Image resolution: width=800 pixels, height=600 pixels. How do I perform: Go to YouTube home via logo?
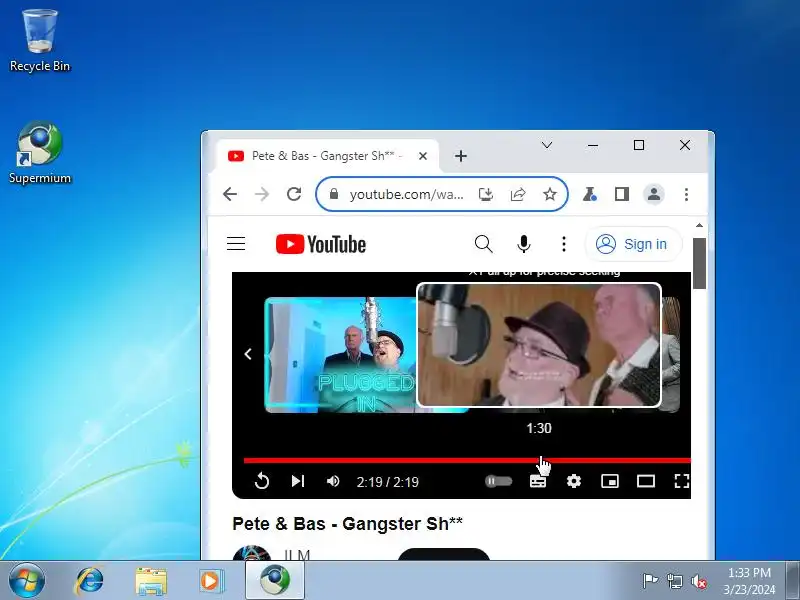coord(320,244)
